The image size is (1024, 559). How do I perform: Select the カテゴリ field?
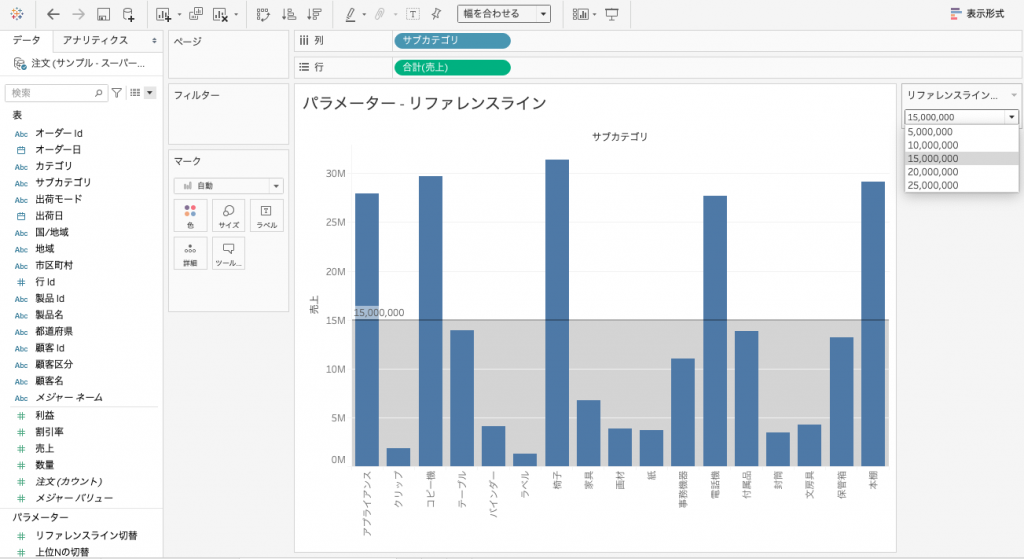[x=54, y=166]
